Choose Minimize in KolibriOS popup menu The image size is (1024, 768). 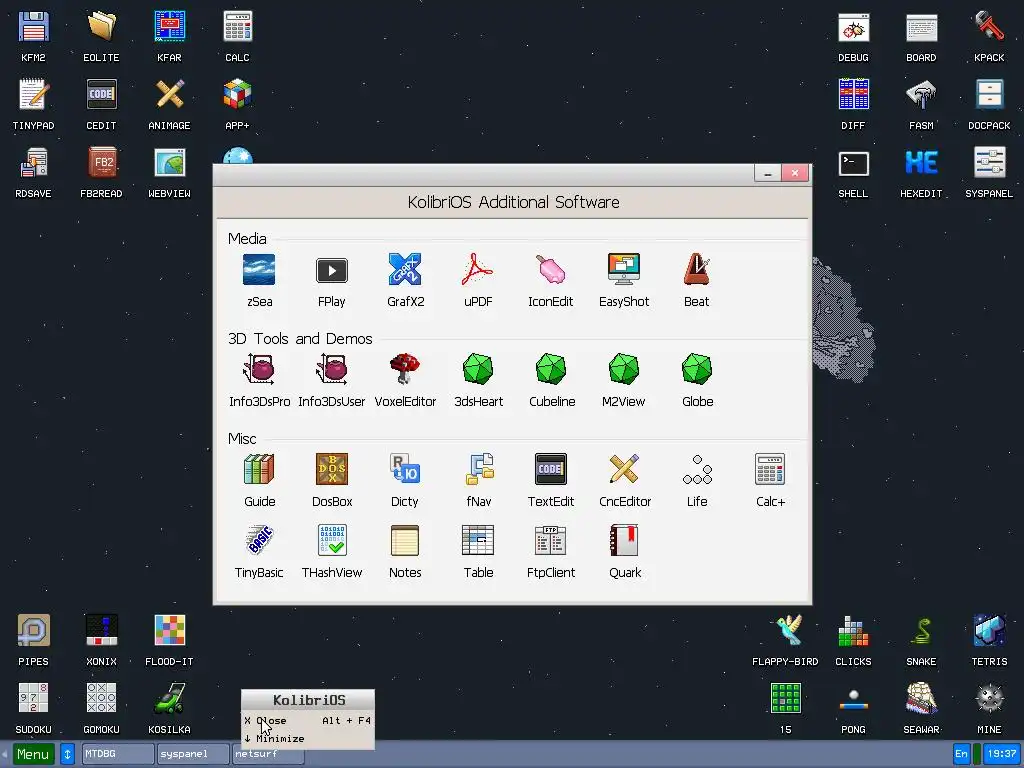tap(308, 739)
